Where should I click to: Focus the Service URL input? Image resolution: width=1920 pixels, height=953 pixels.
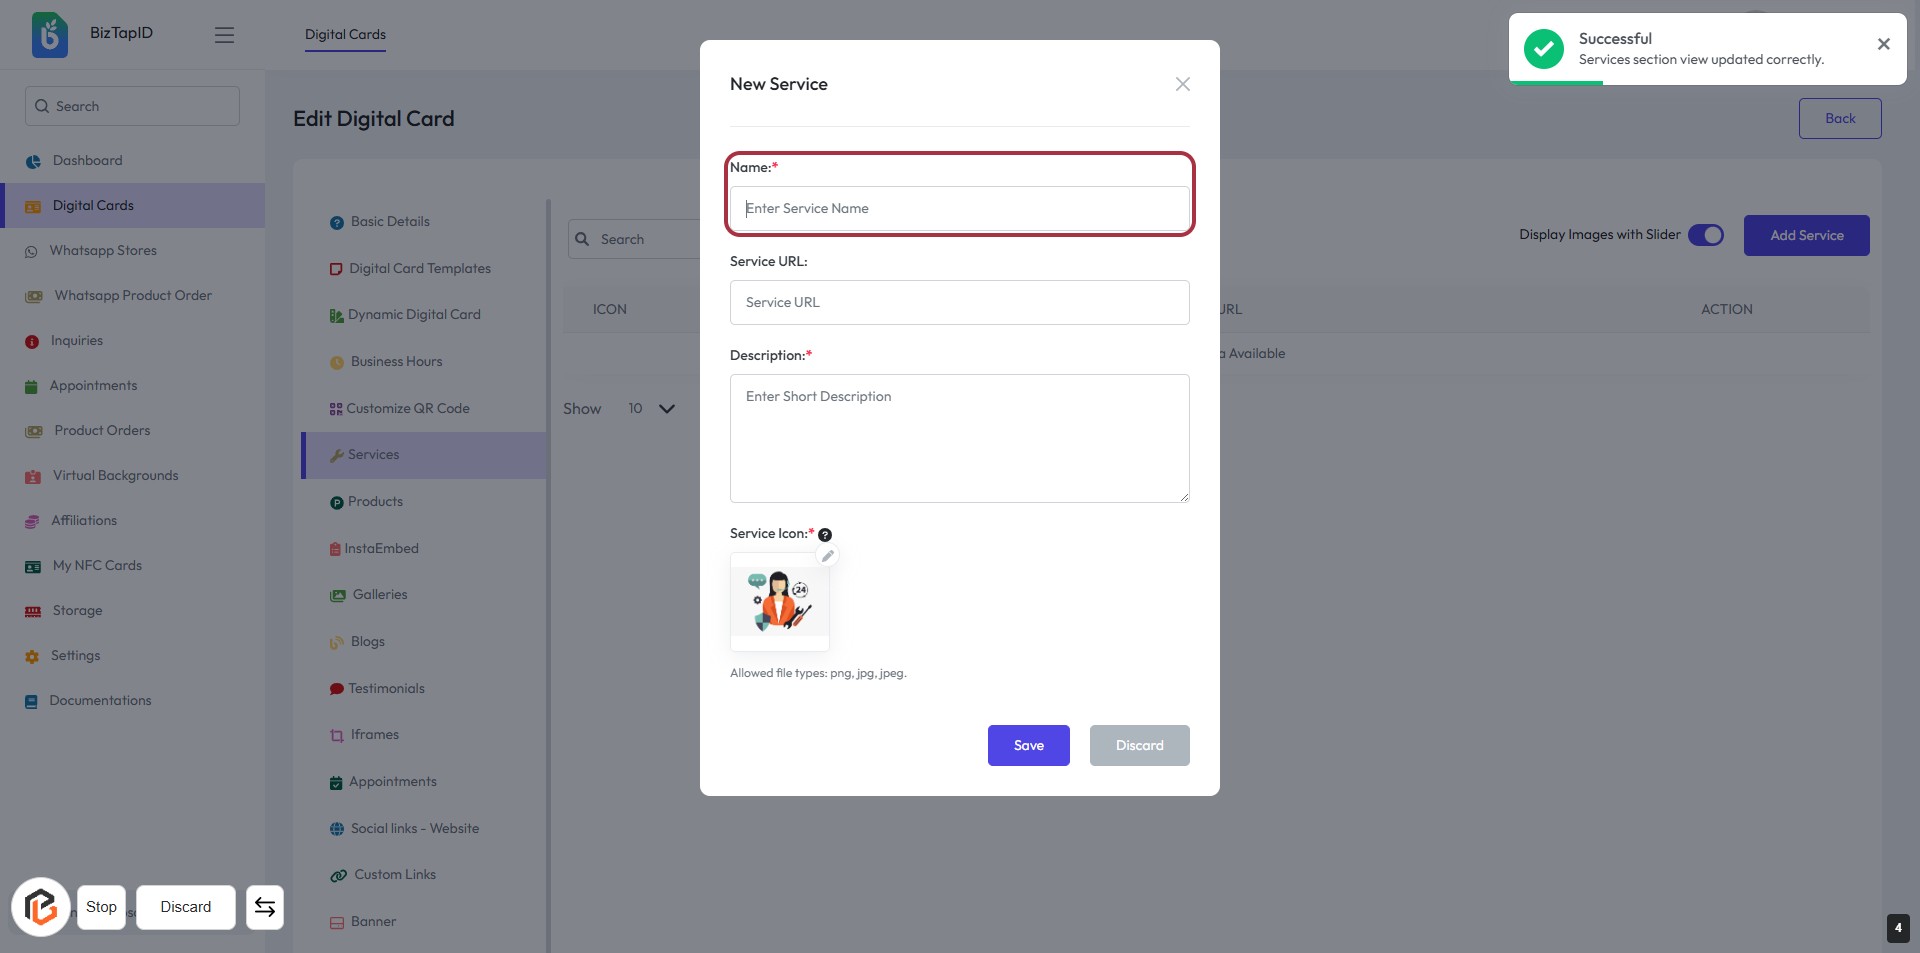959,302
